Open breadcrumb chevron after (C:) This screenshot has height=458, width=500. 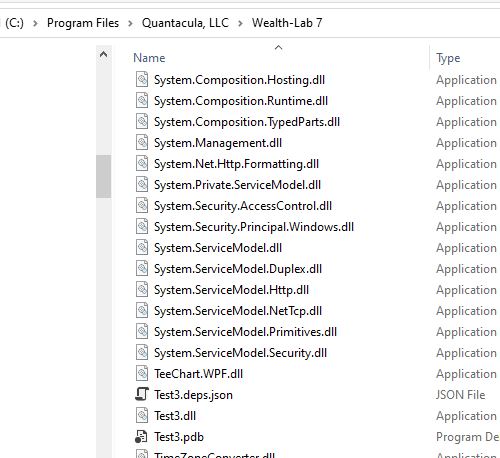[35, 23]
